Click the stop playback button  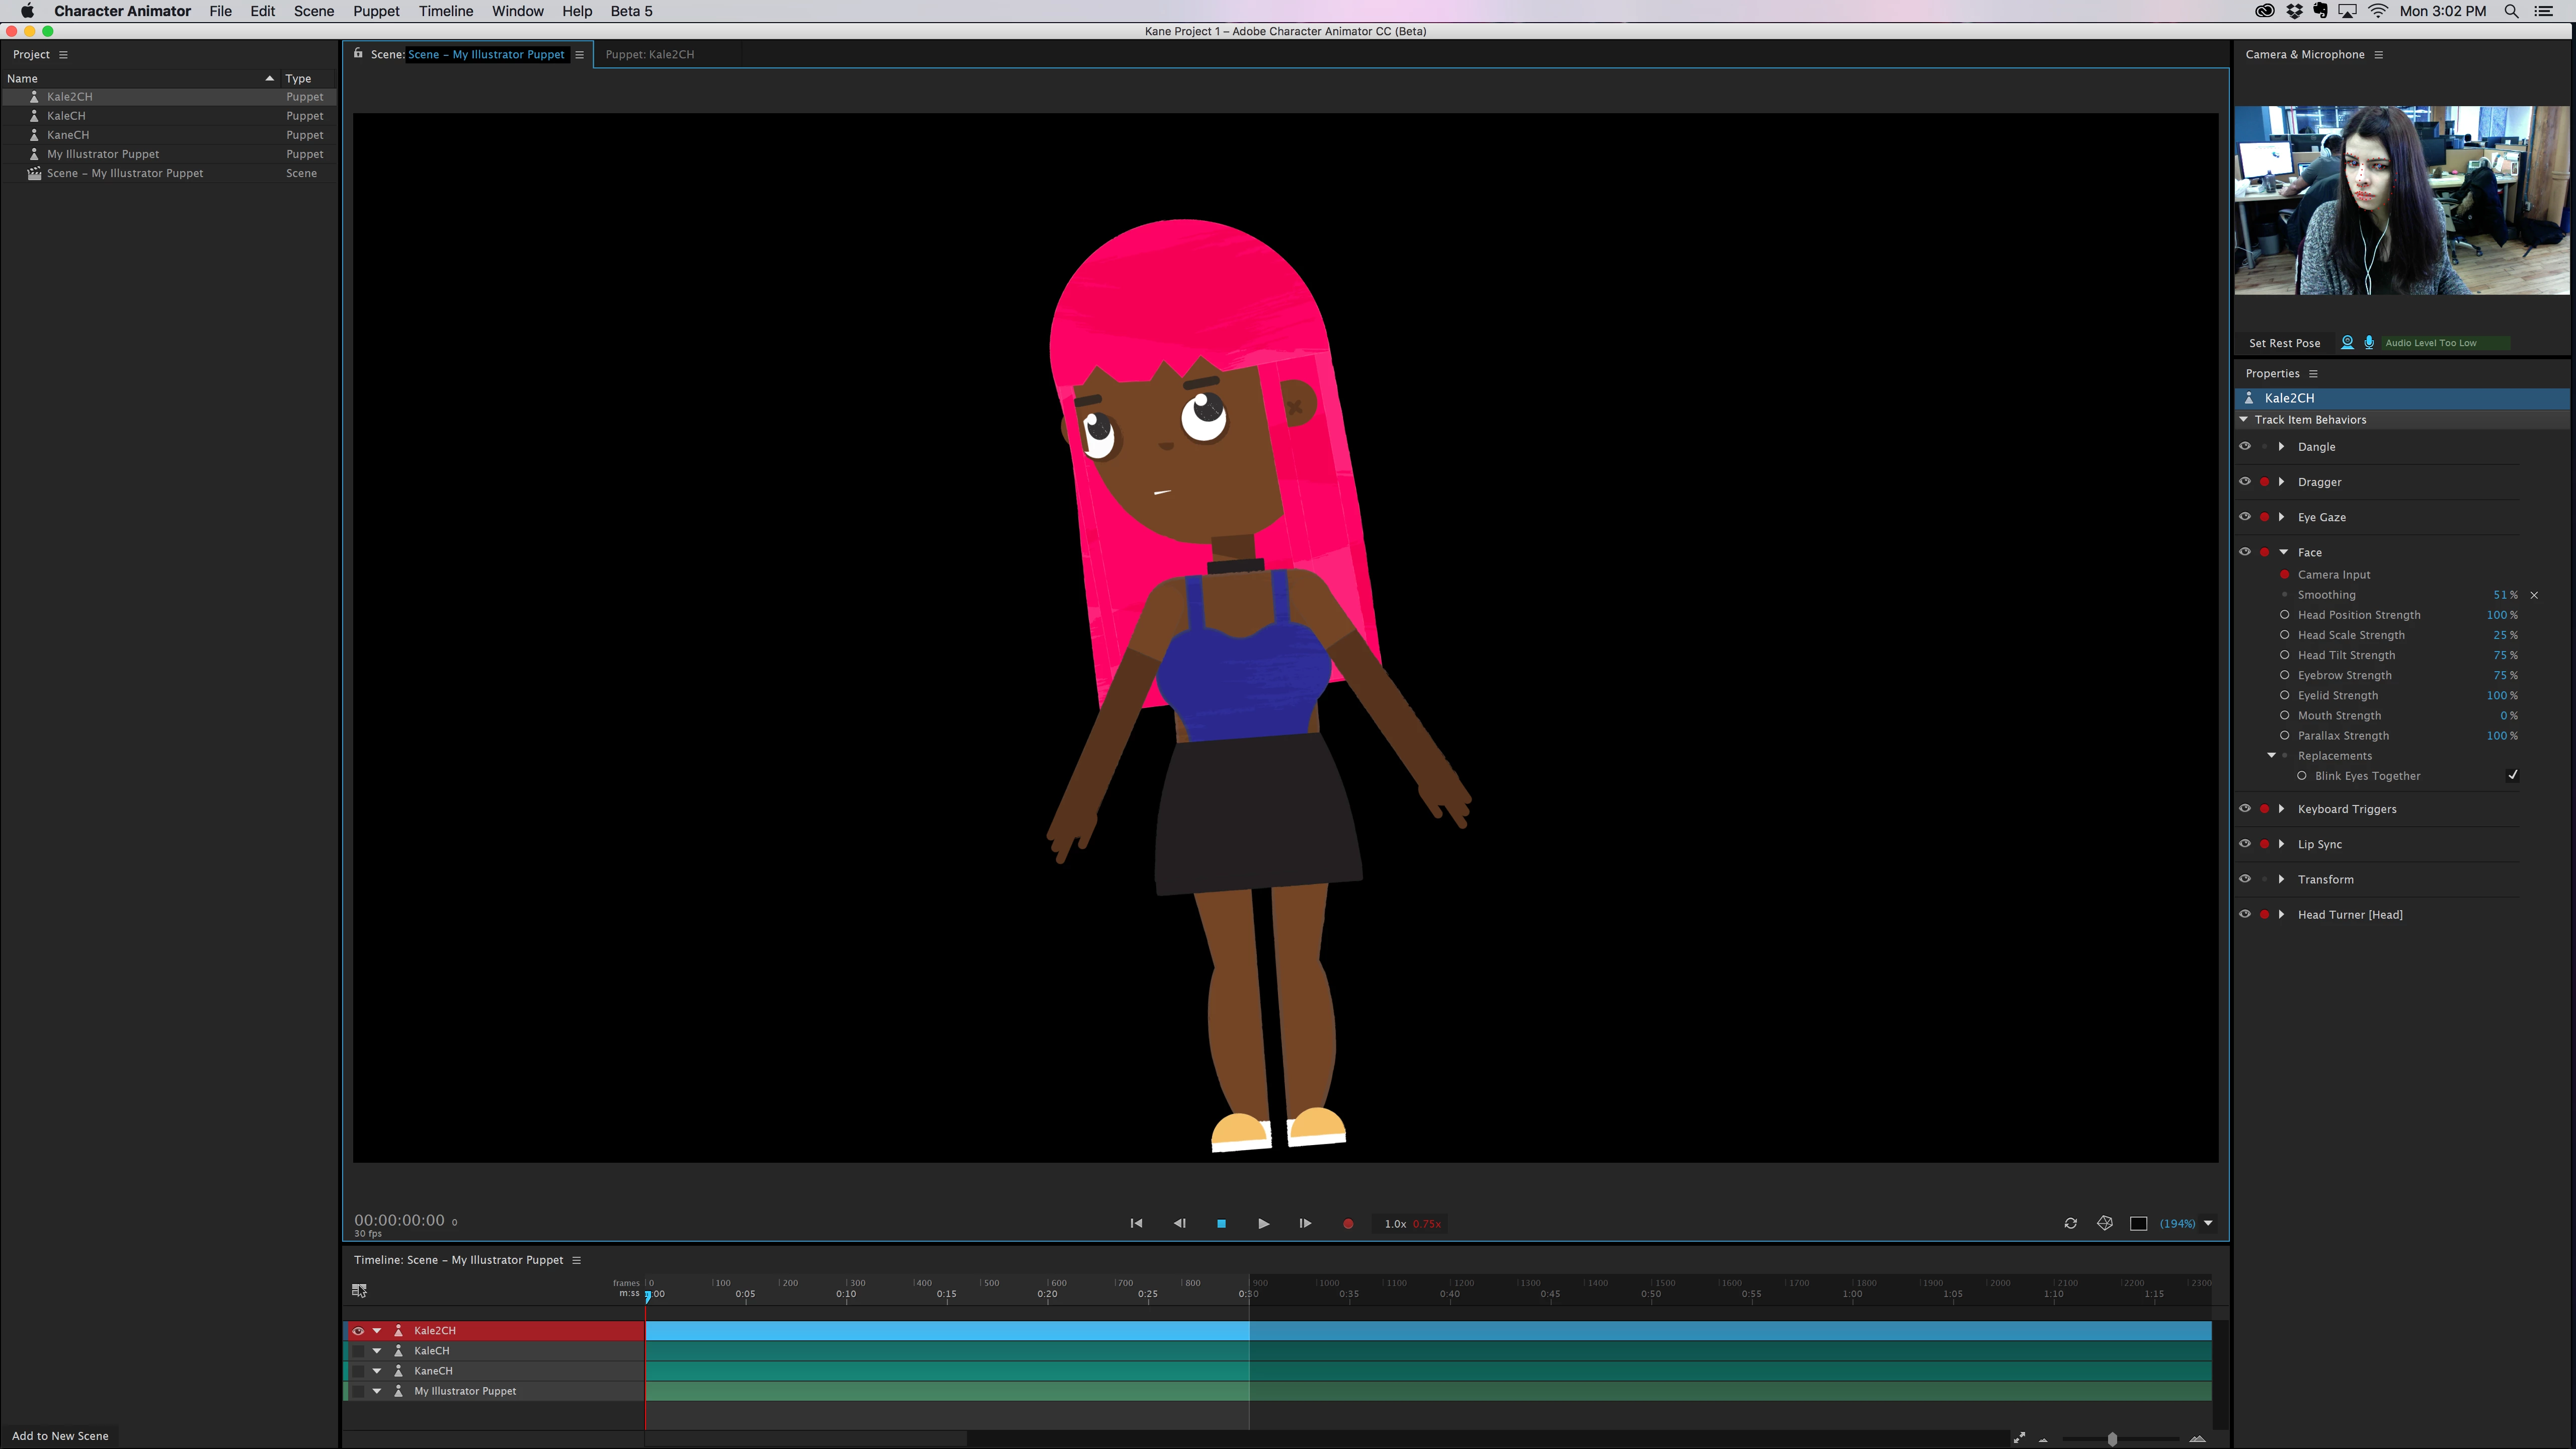pyautogui.click(x=1221, y=1223)
